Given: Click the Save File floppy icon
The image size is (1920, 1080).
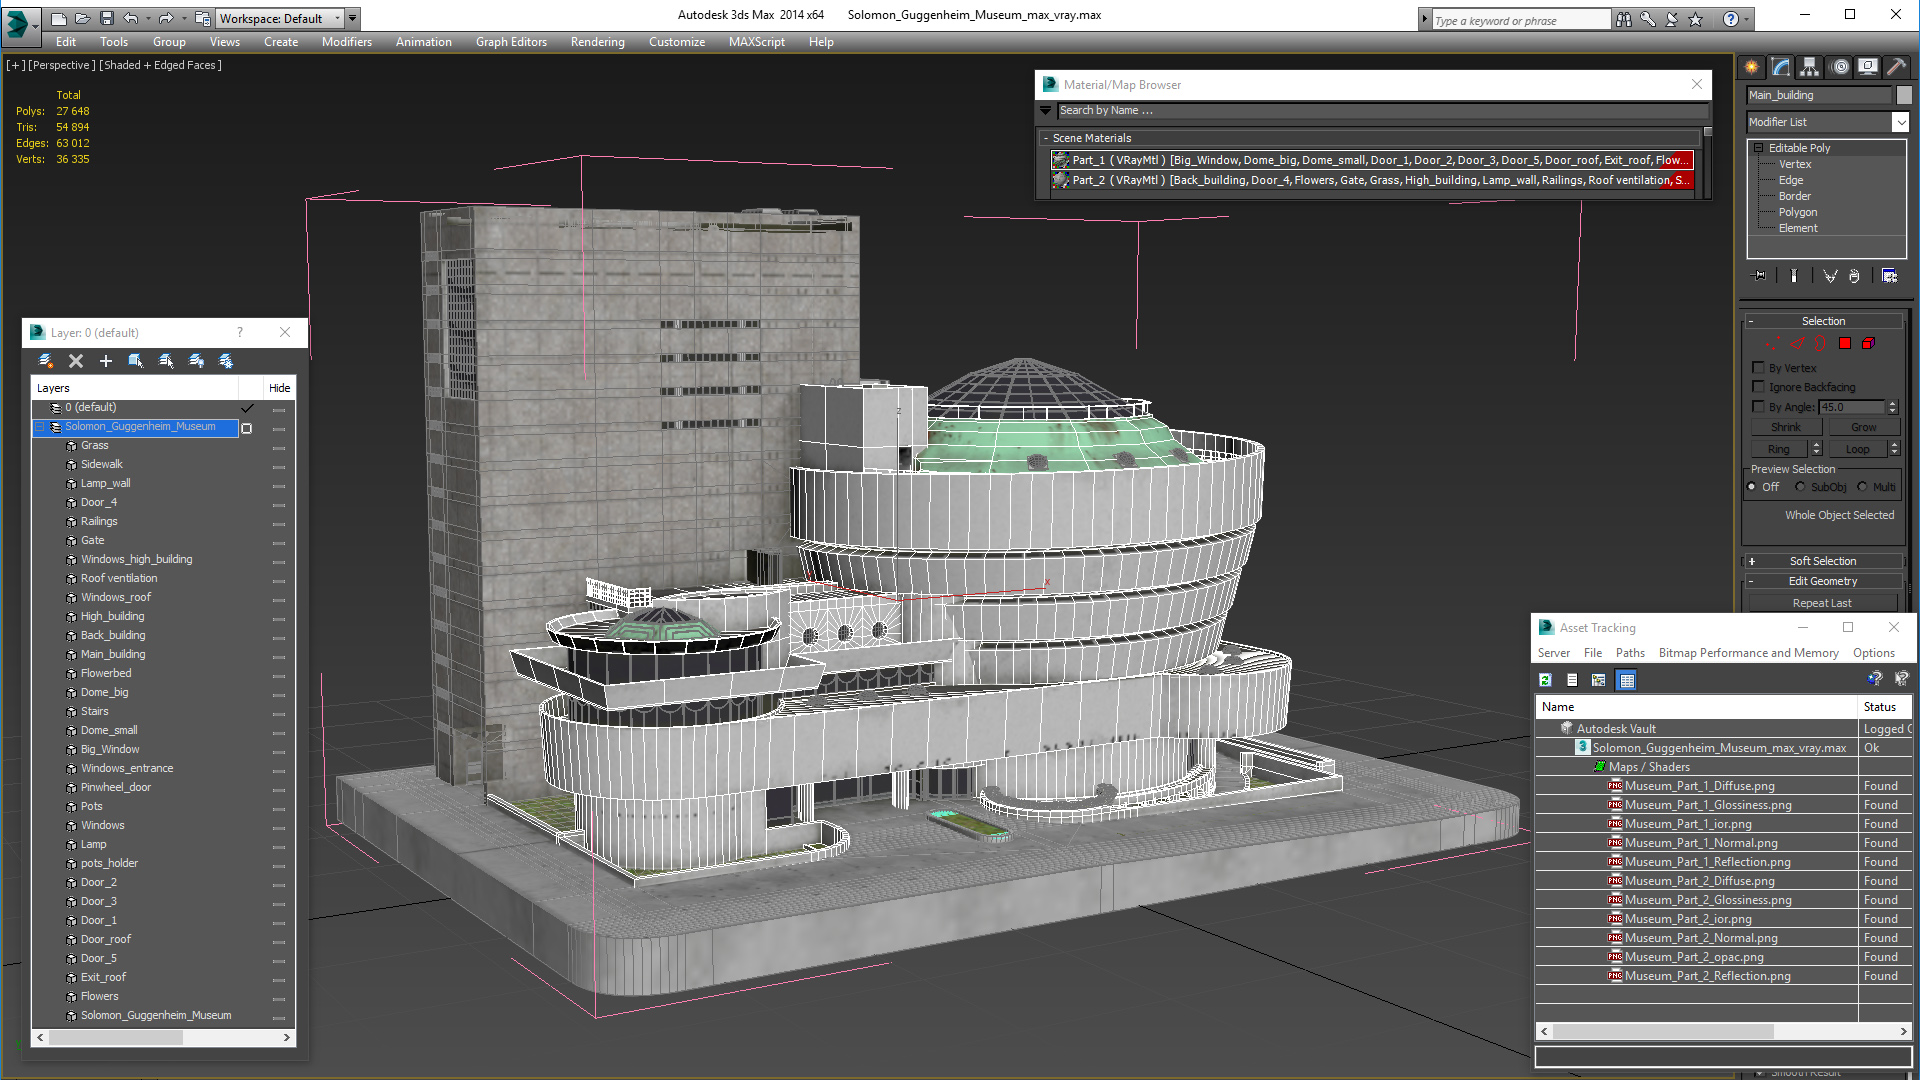Looking at the screenshot, I should pyautogui.click(x=107, y=18).
